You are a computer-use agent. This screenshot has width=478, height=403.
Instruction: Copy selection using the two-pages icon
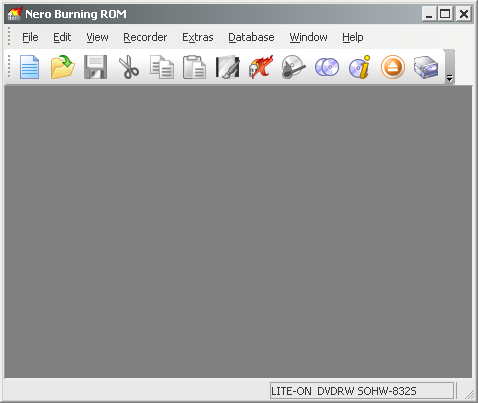(x=162, y=67)
